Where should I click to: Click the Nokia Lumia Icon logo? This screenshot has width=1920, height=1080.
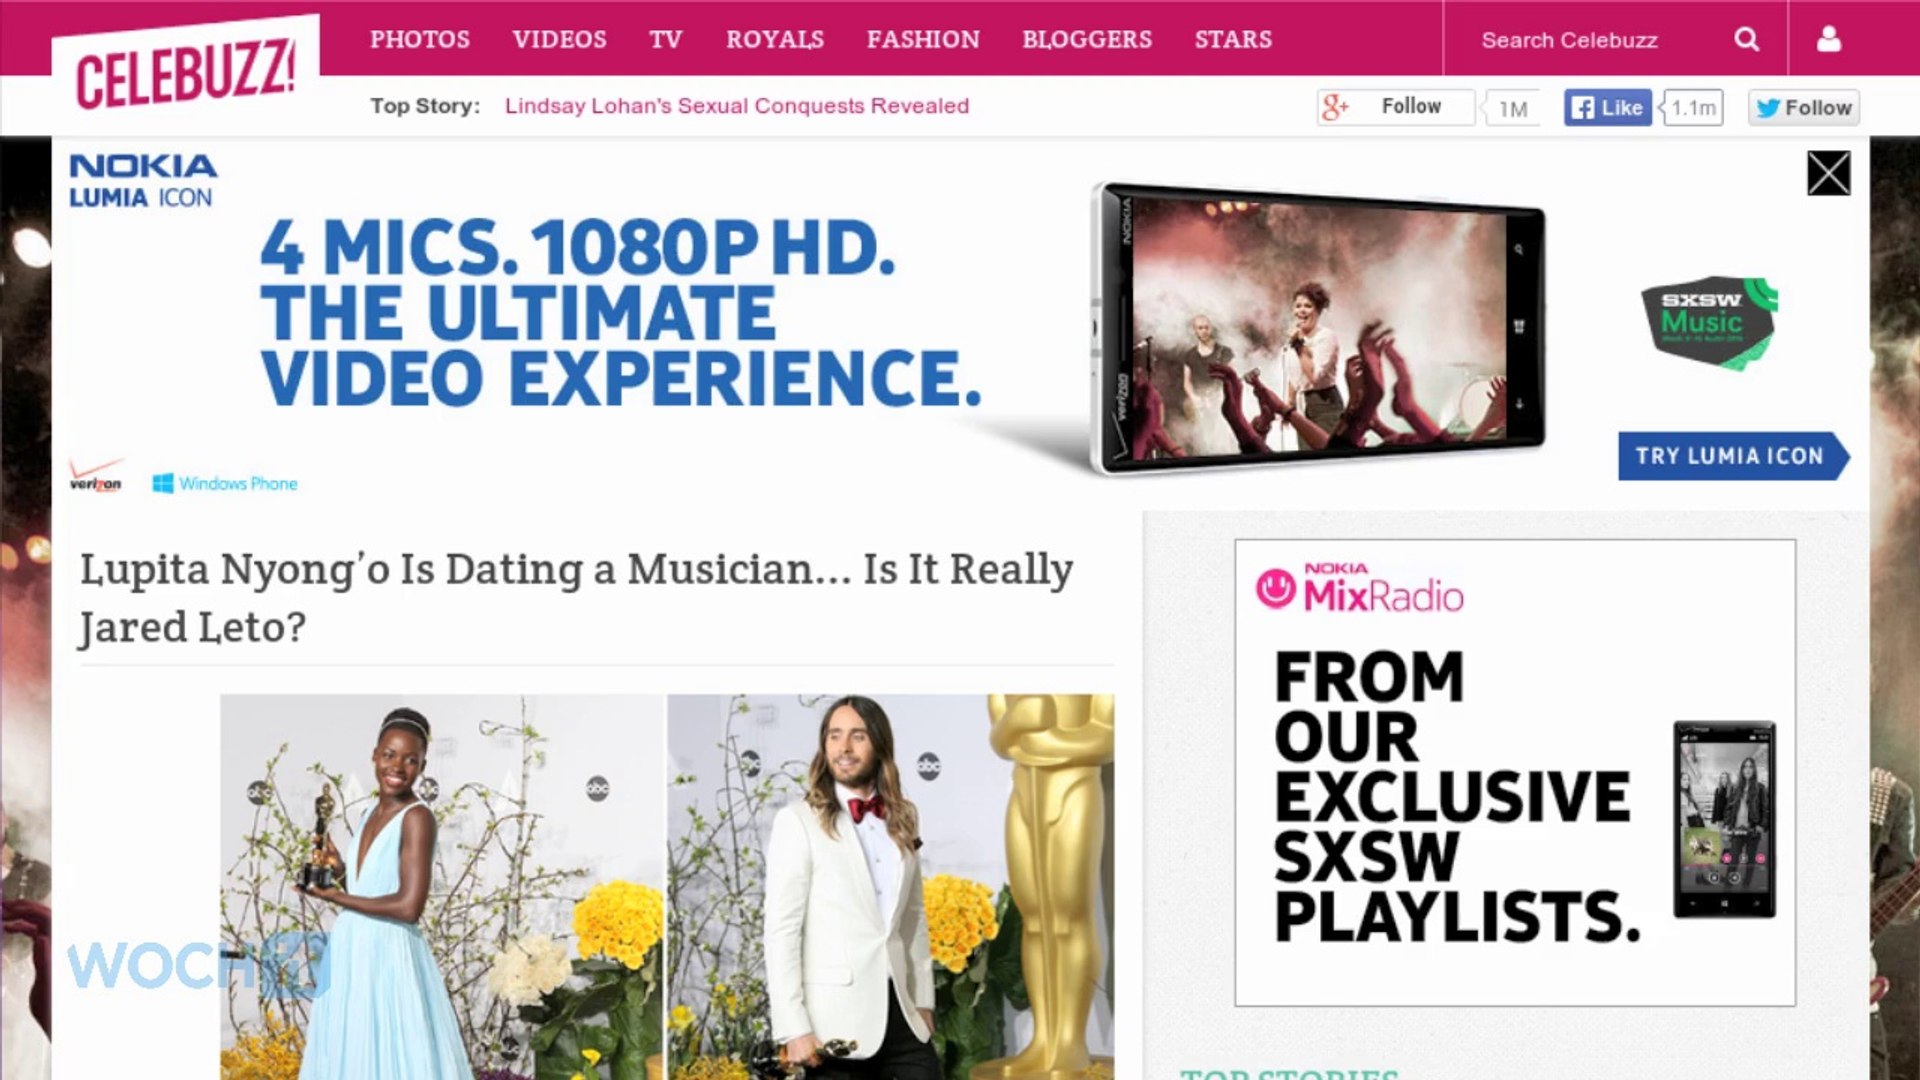click(143, 181)
